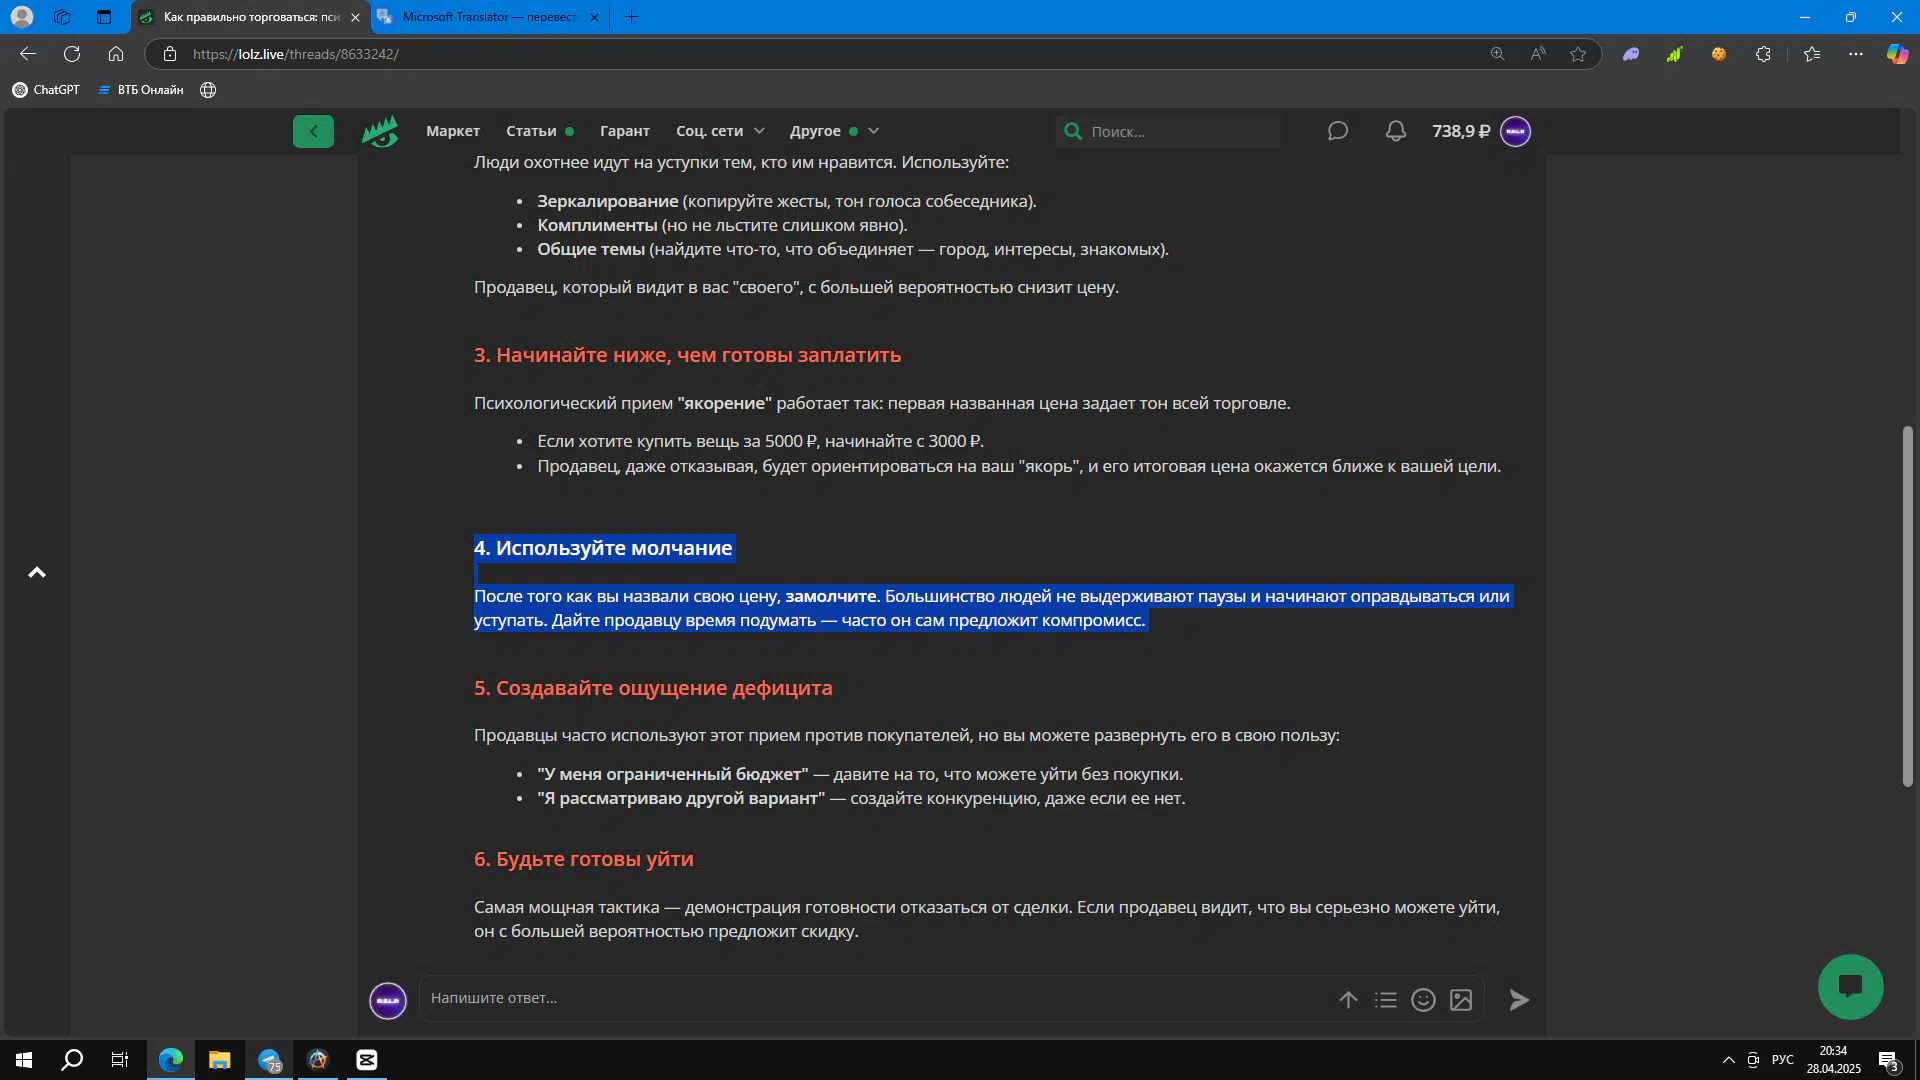Image resolution: width=1920 pixels, height=1080 pixels.
Task: Open the lolz.live home logo
Action: 380,131
